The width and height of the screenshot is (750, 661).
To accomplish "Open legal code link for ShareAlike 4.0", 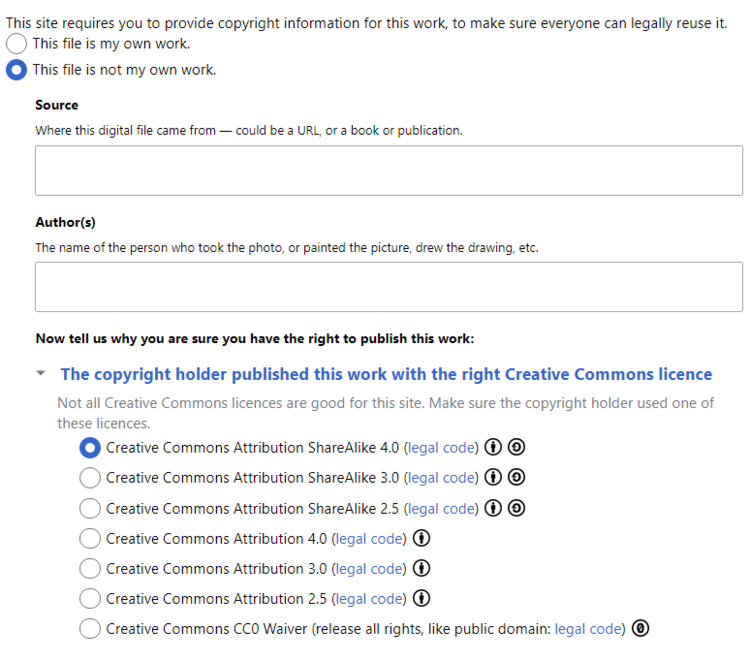I will click(441, 448).
